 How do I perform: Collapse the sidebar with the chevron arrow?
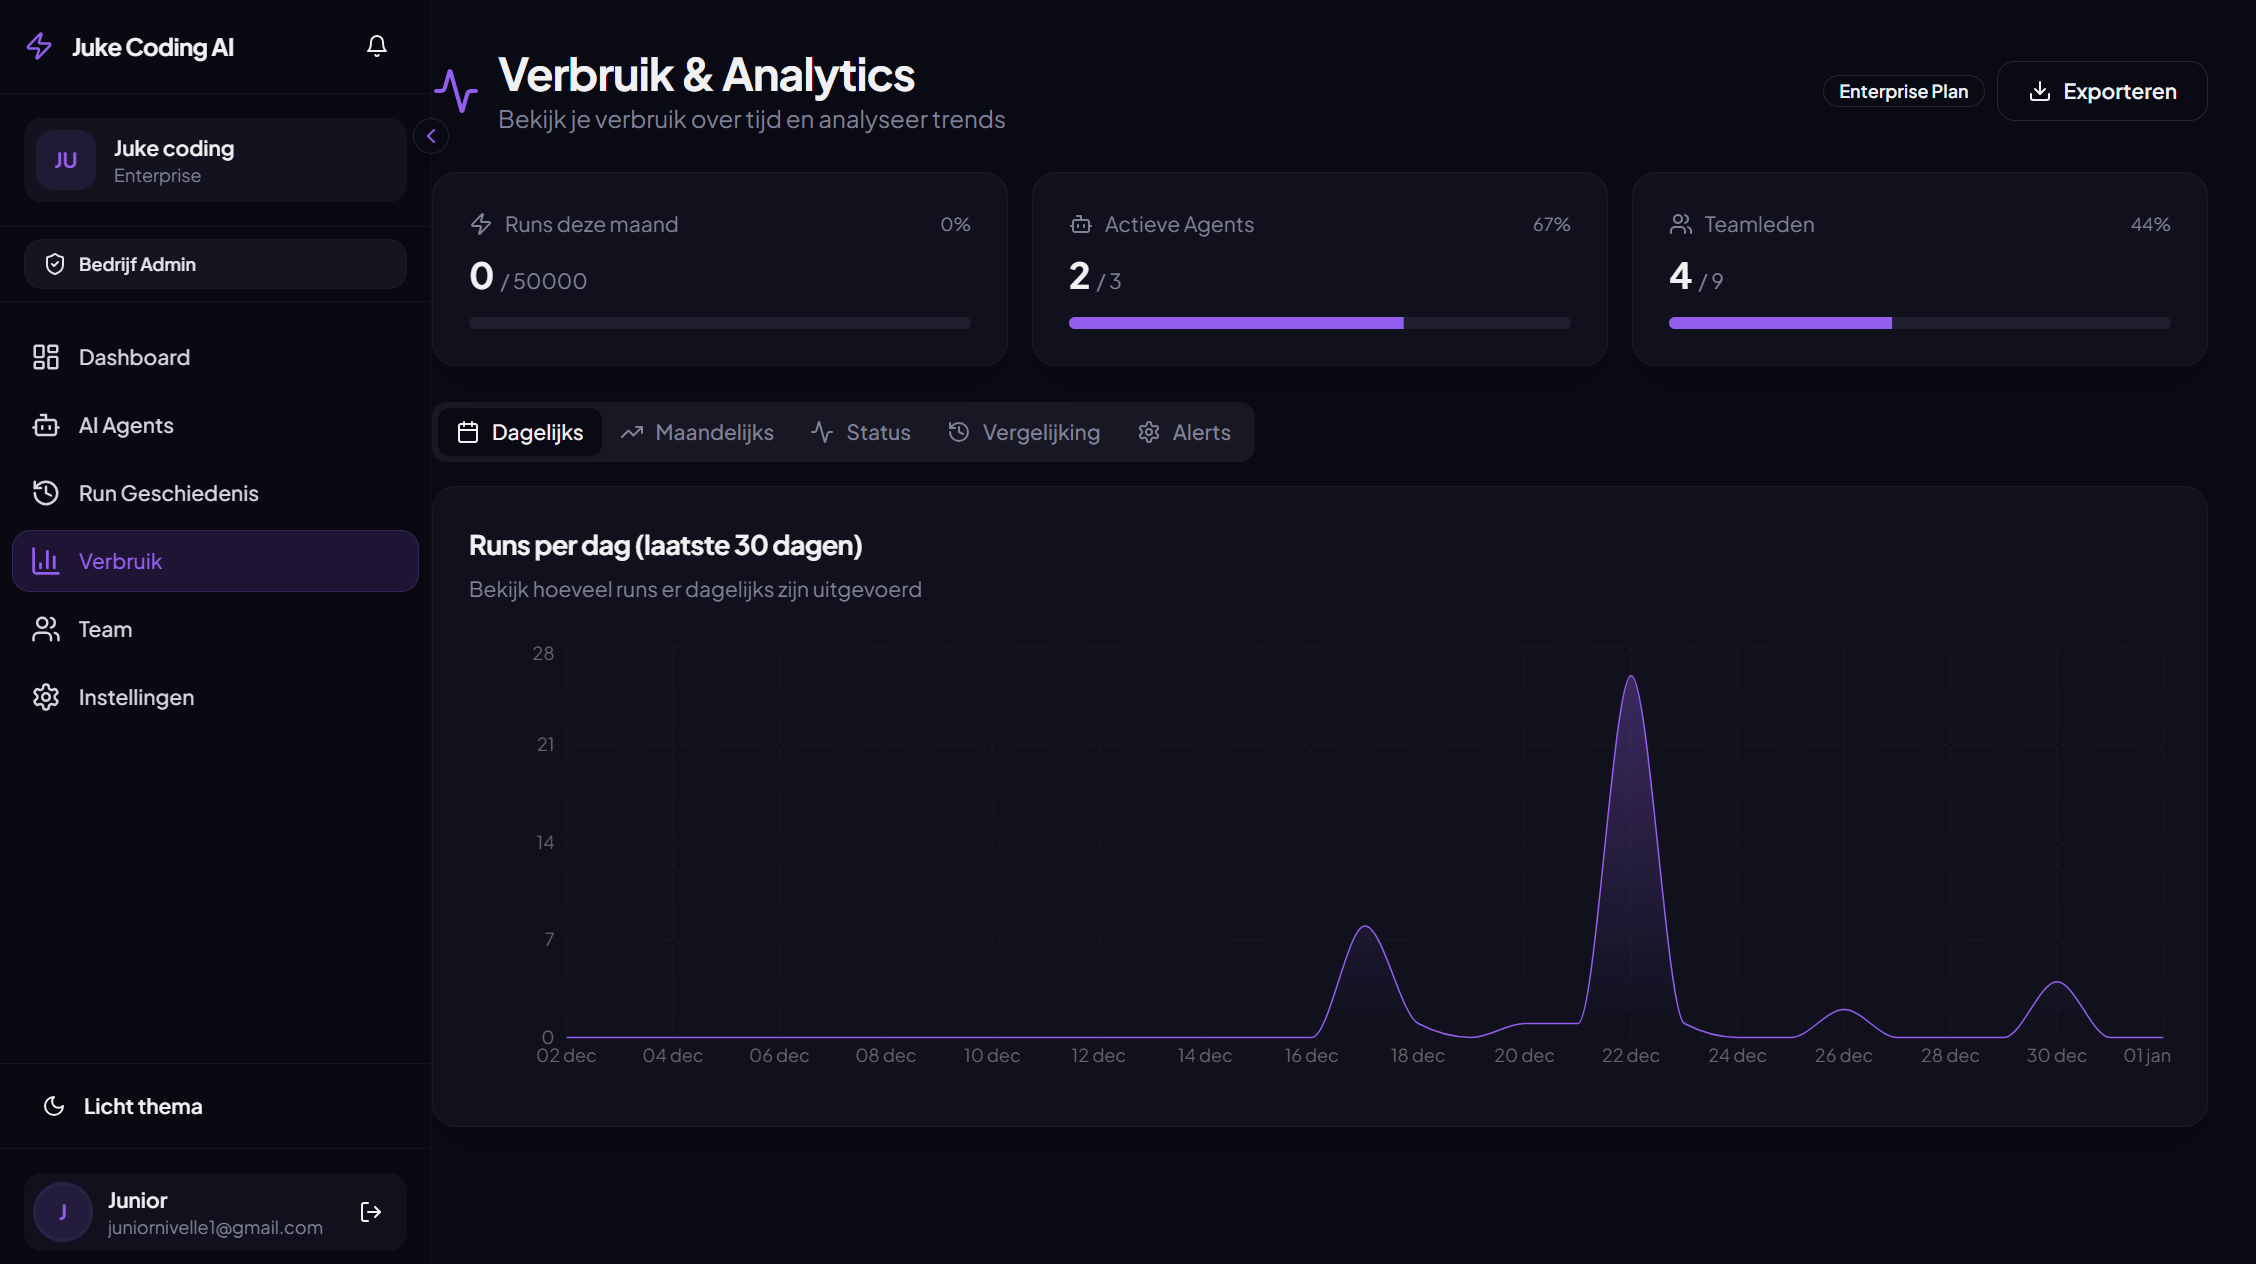(x=432, y=136)
